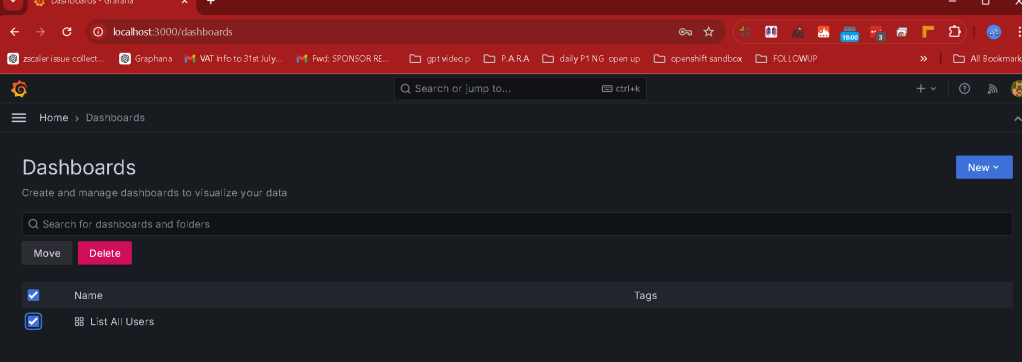The width and height of the screenshot is (1022, 362).
Task: Toggle the hamburger navigation menu
Action: pos(19,117)
